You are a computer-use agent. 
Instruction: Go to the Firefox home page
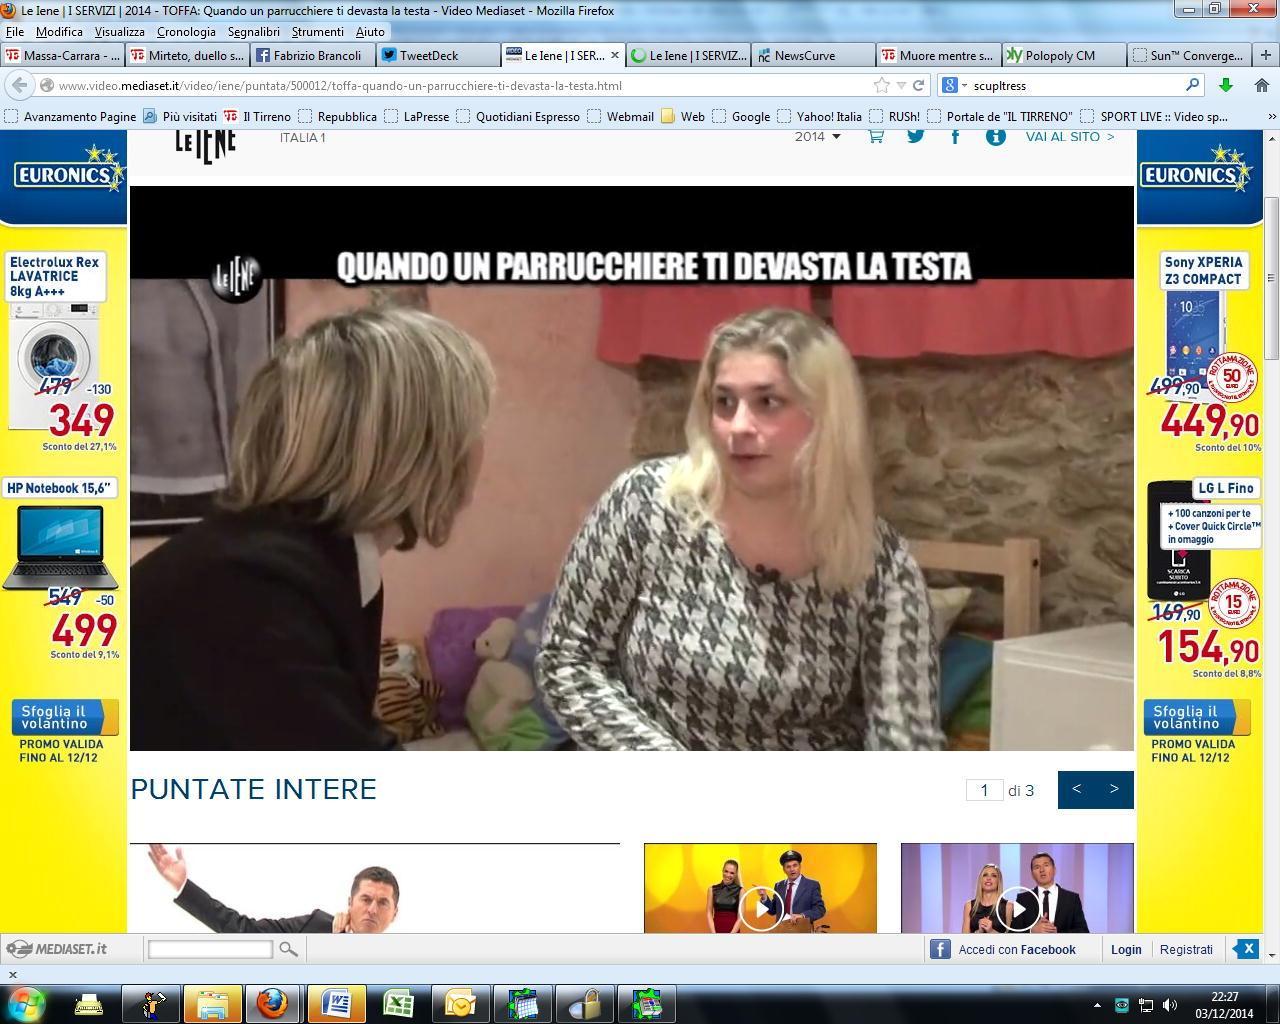[1261, 85]
